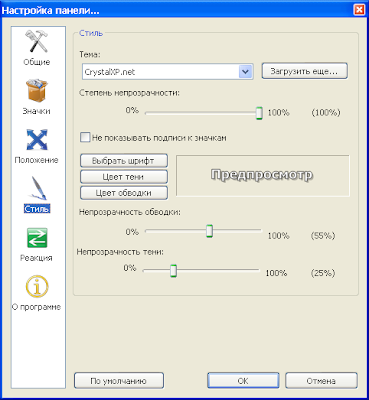Click the Выбрать шрифт button
This screenshot has height=400, width=369.
click(124, 161)
